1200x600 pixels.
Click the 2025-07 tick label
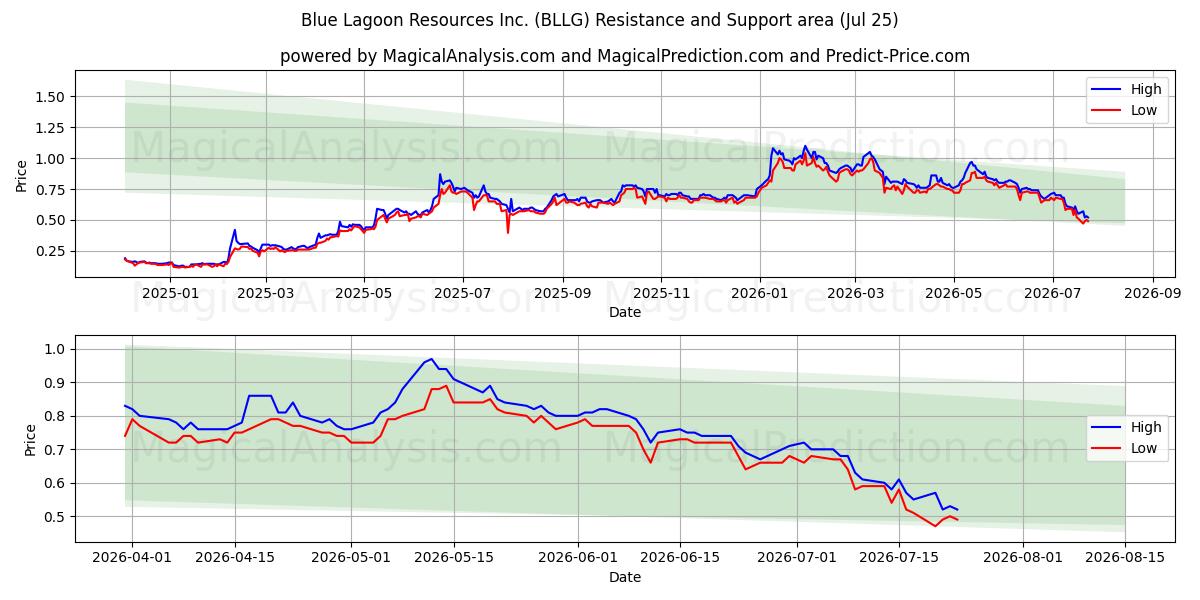462,293
